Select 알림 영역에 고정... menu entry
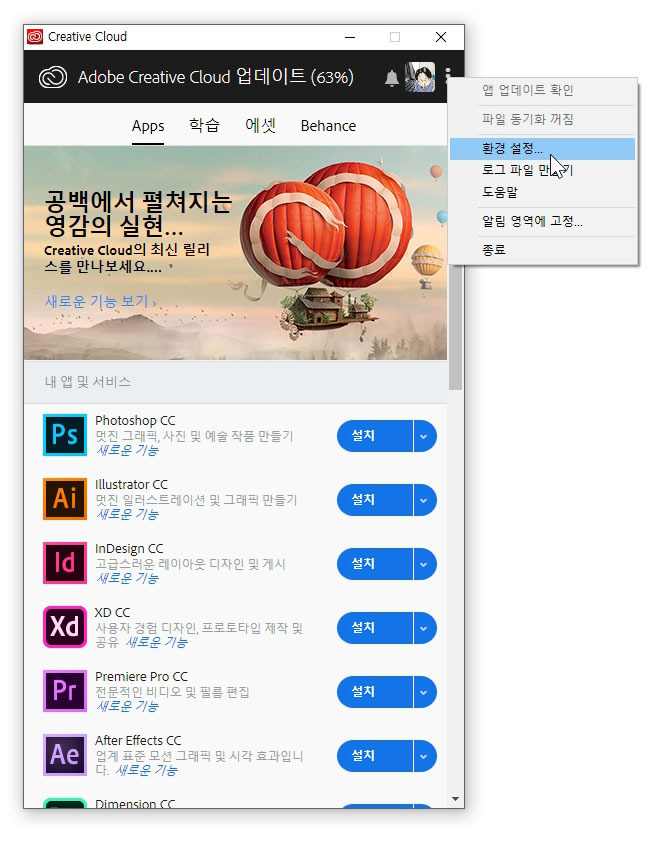 542,221
